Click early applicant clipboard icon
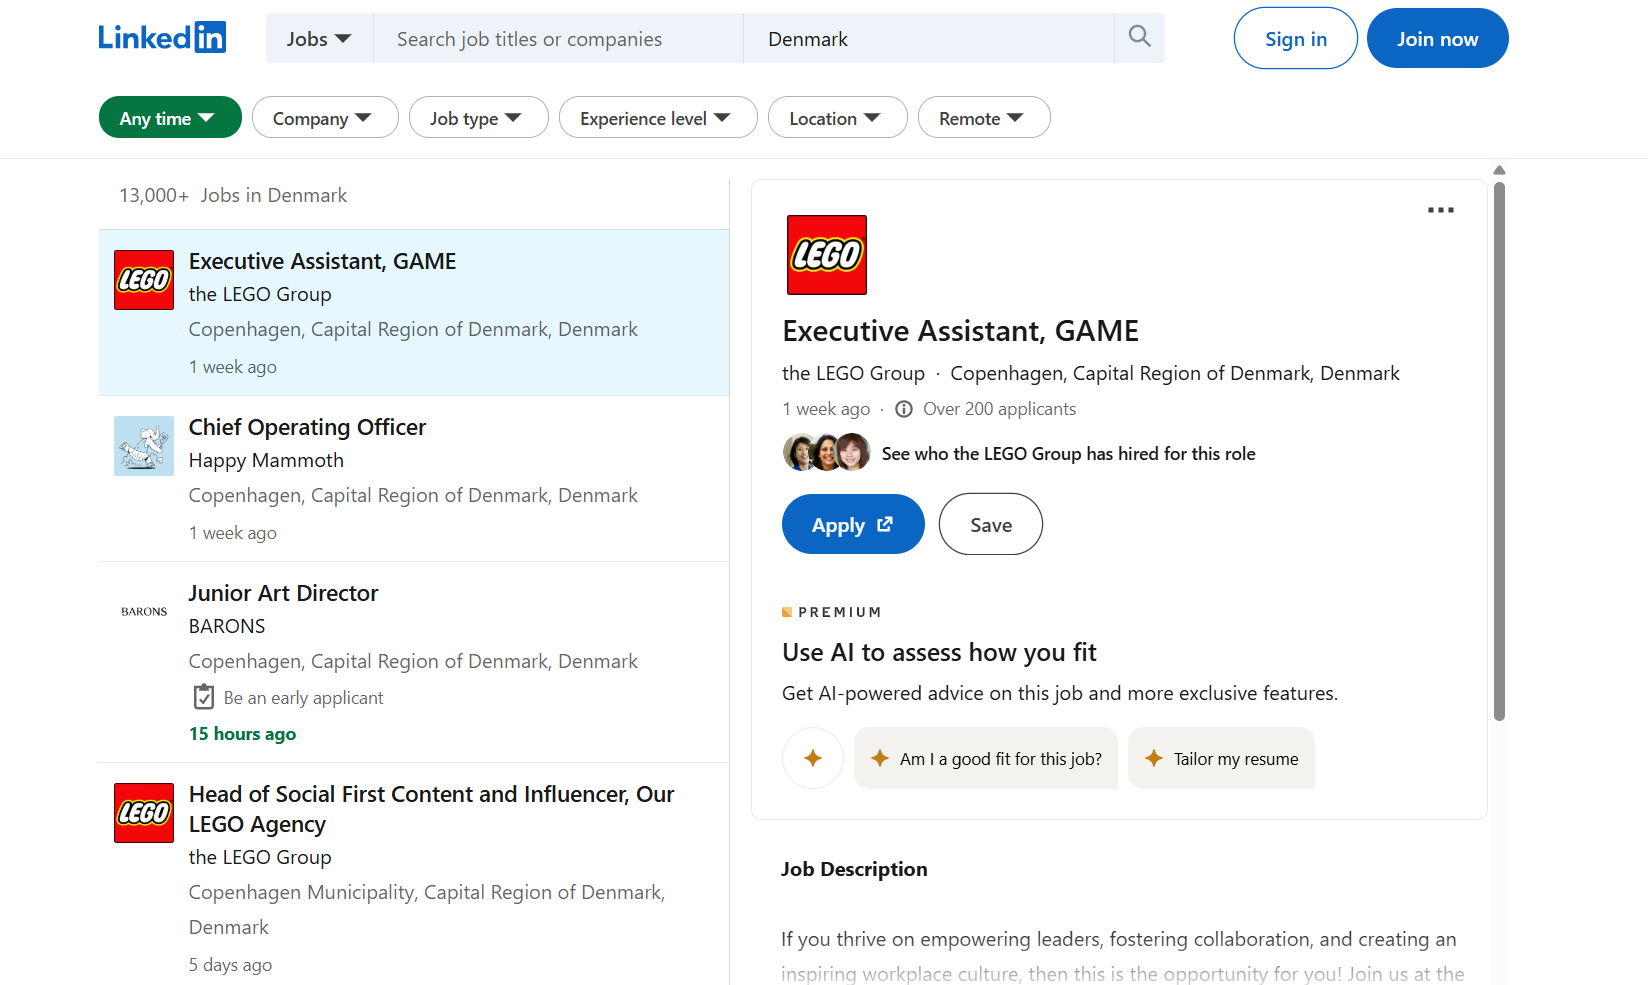 [x=204, y=697]
